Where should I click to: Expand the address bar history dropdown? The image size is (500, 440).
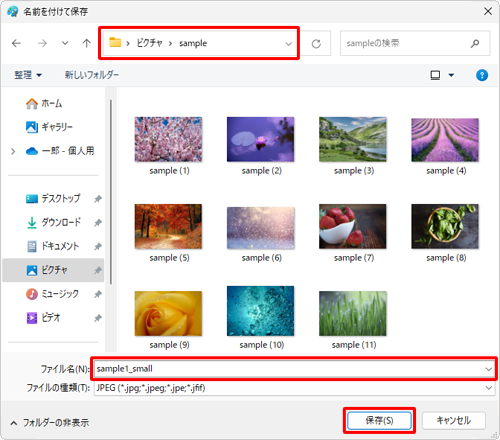[289, 44]
